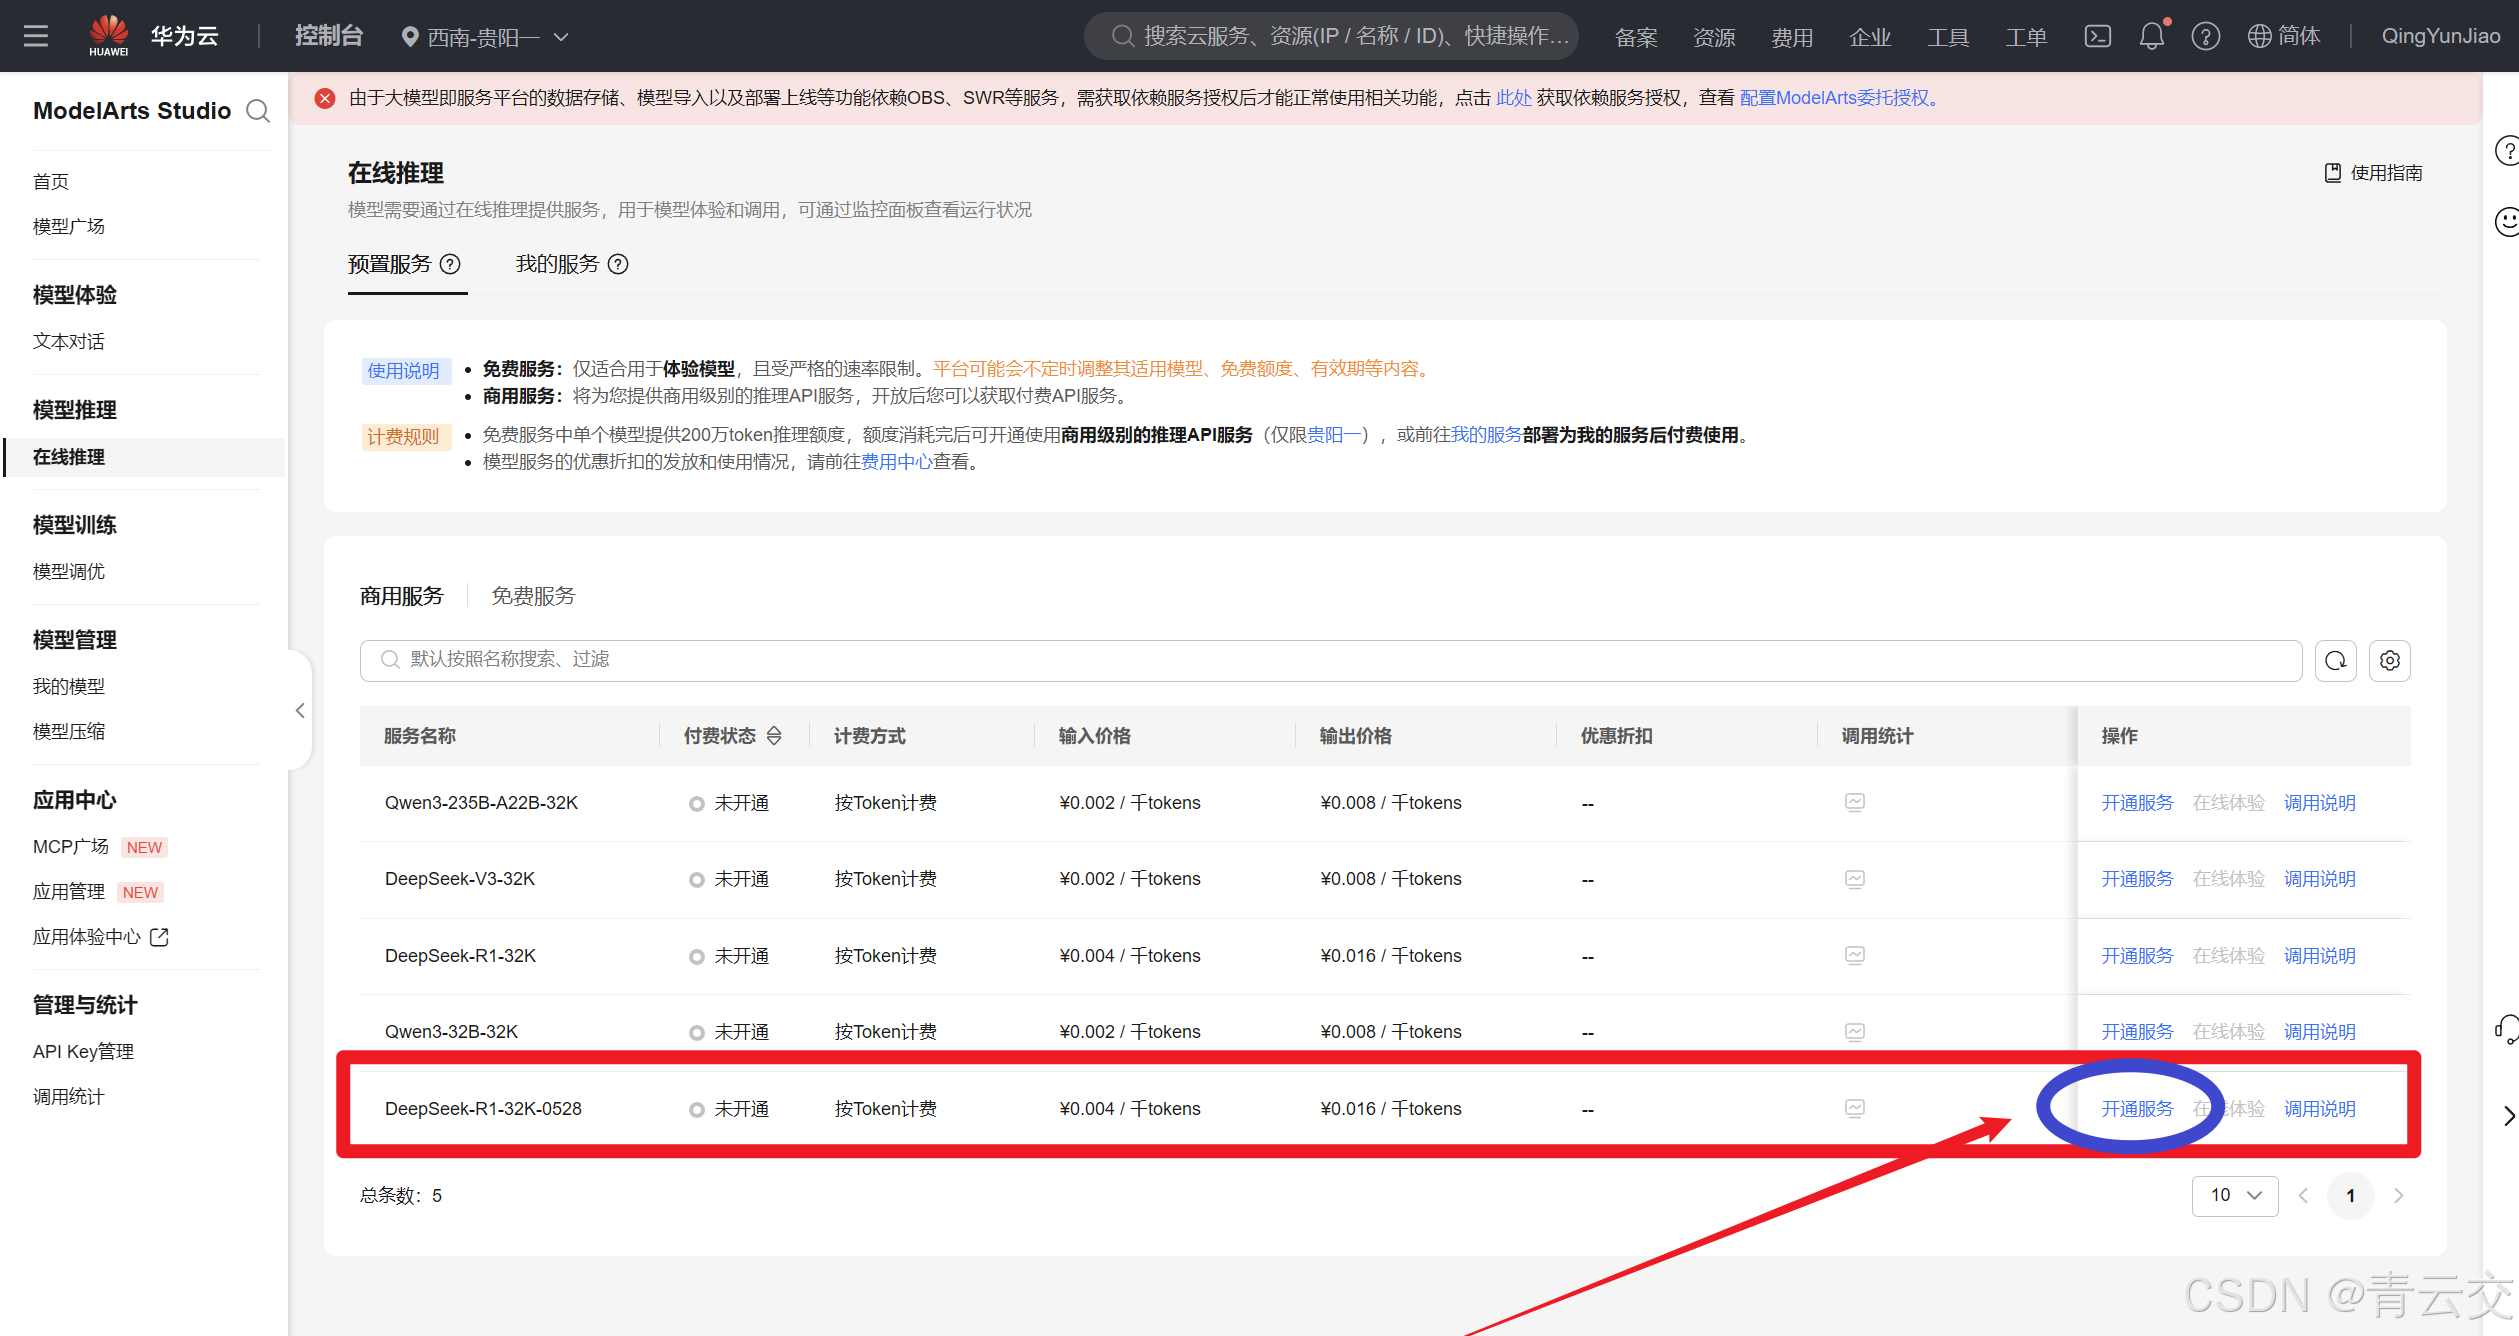The width and height of the screenshot is (2519, 1336).
Task: Open 工单 in top navigation
Action: (x=2026, y=37)
